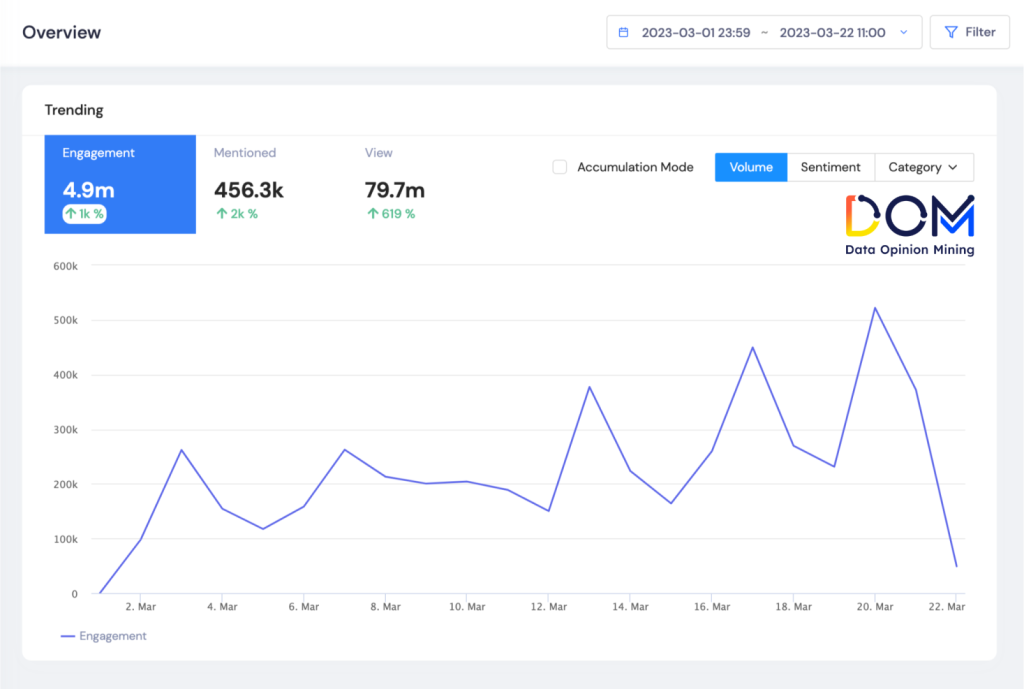Viewport: 1024px width, 689px height.
Task: Enable the Accumulation Mode checkbox
Action: [x=560, y=167]
